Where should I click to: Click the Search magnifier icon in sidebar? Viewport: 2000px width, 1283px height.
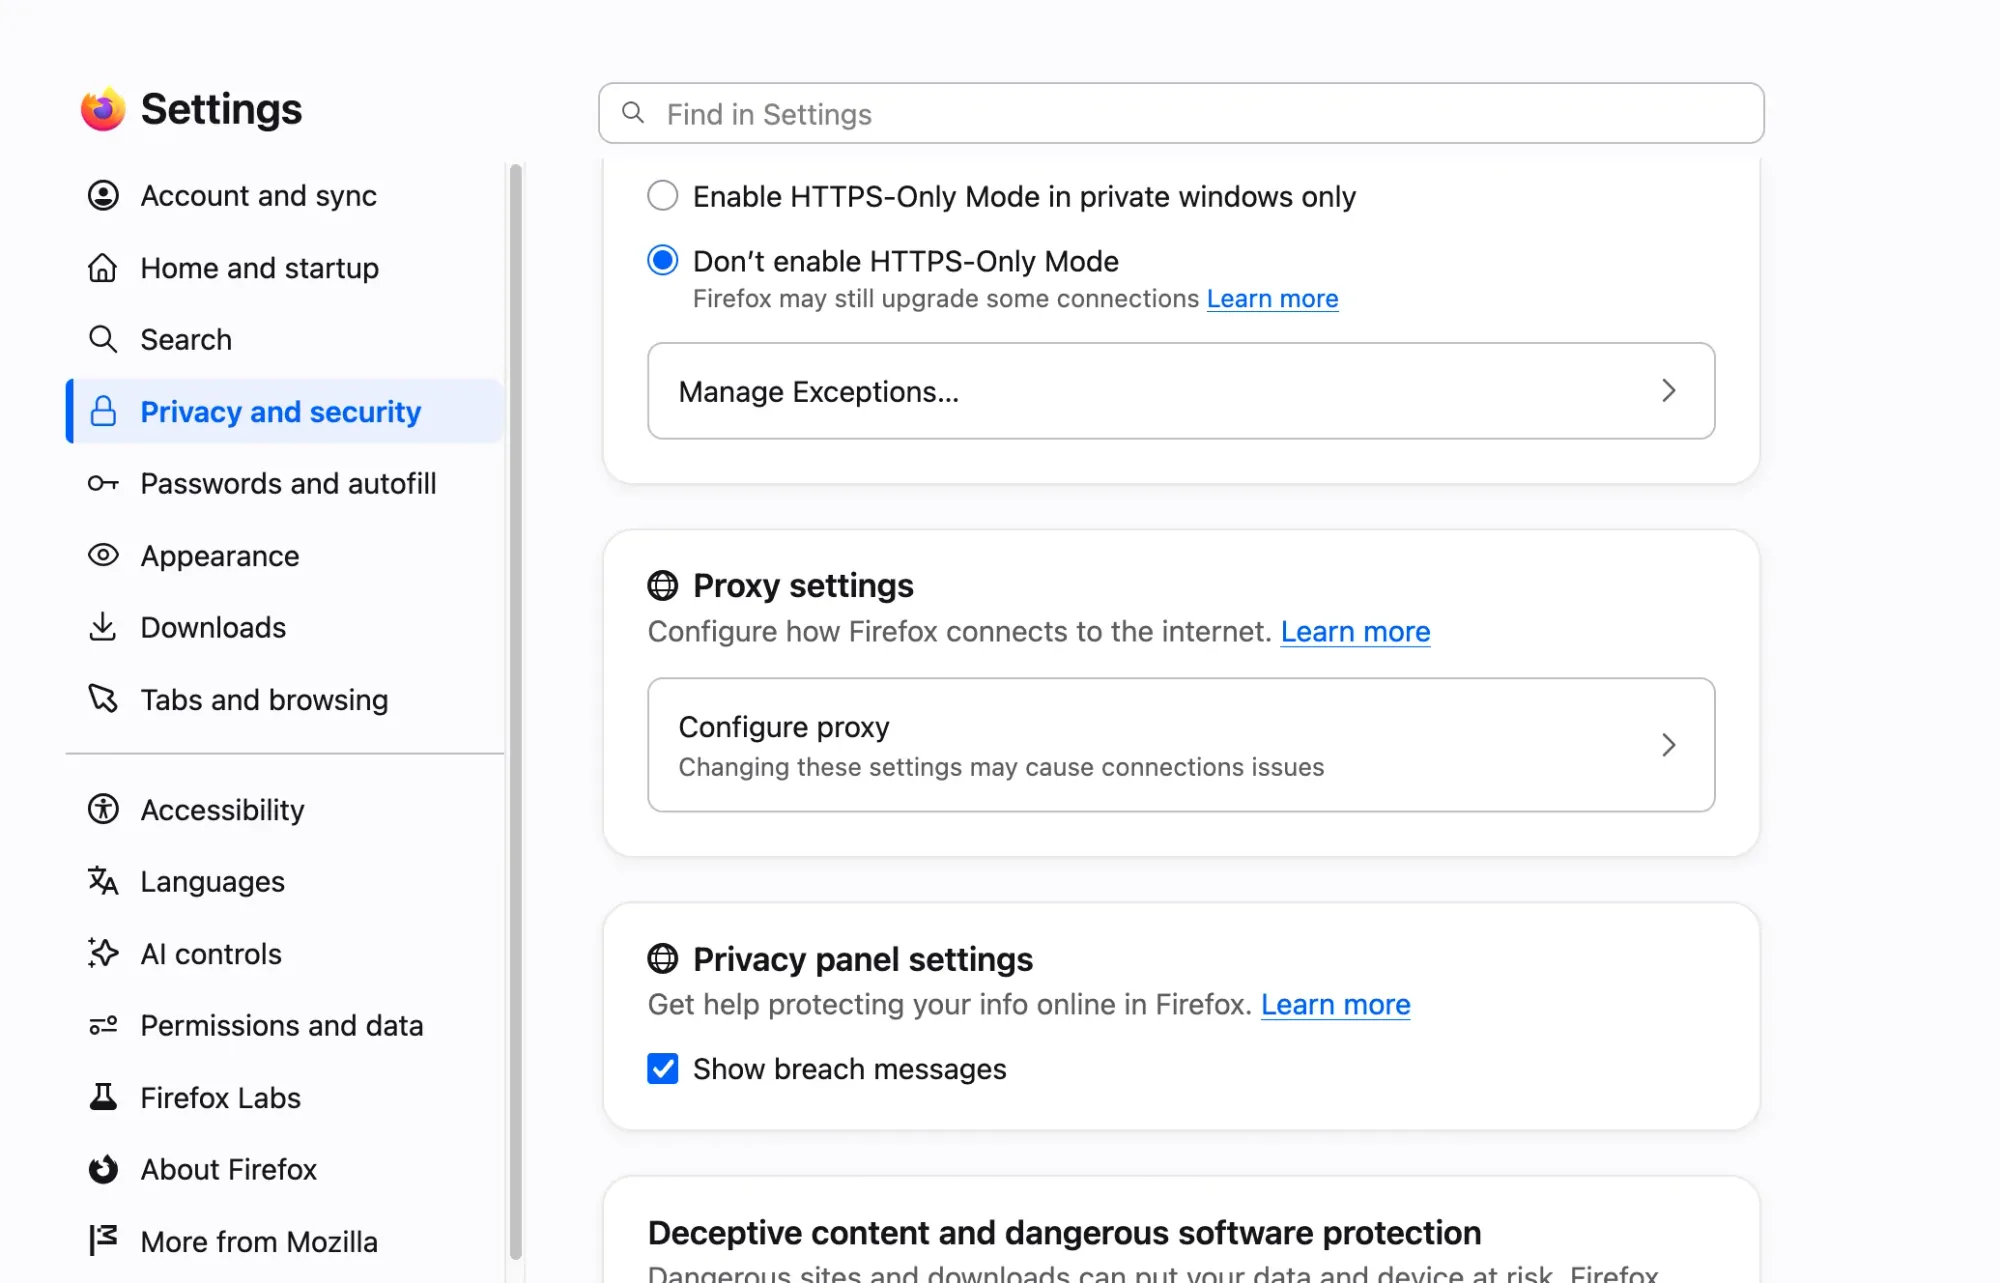(103, 339)
